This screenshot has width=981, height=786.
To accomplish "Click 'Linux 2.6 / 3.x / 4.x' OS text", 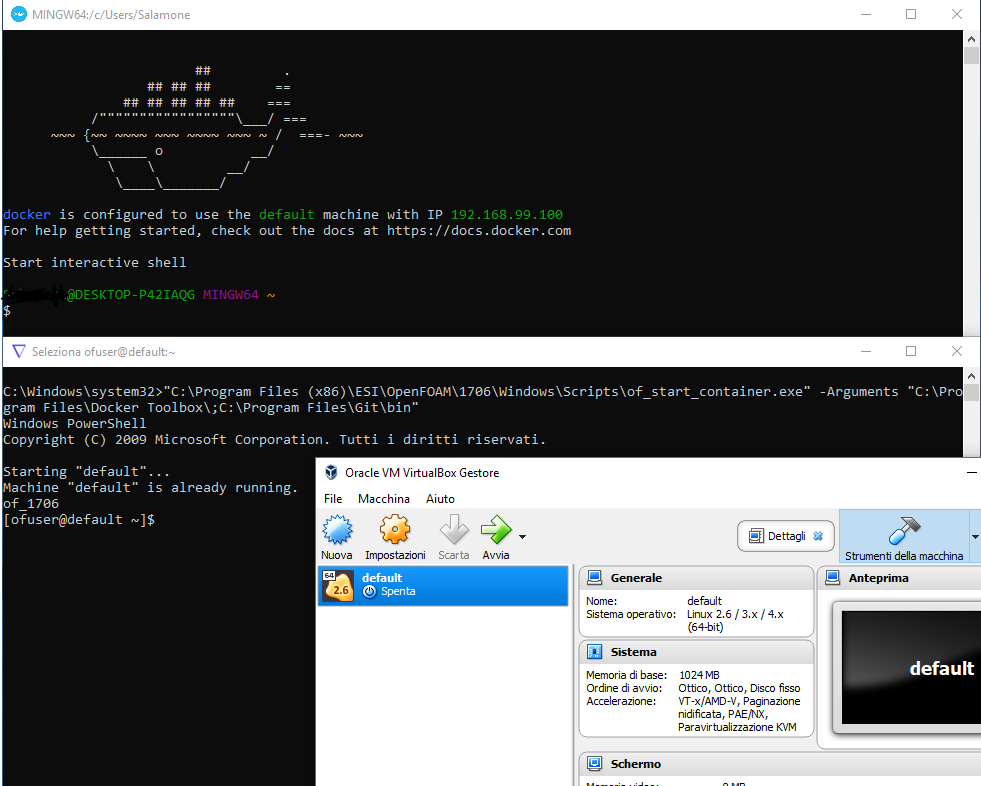I will [735, 614].
